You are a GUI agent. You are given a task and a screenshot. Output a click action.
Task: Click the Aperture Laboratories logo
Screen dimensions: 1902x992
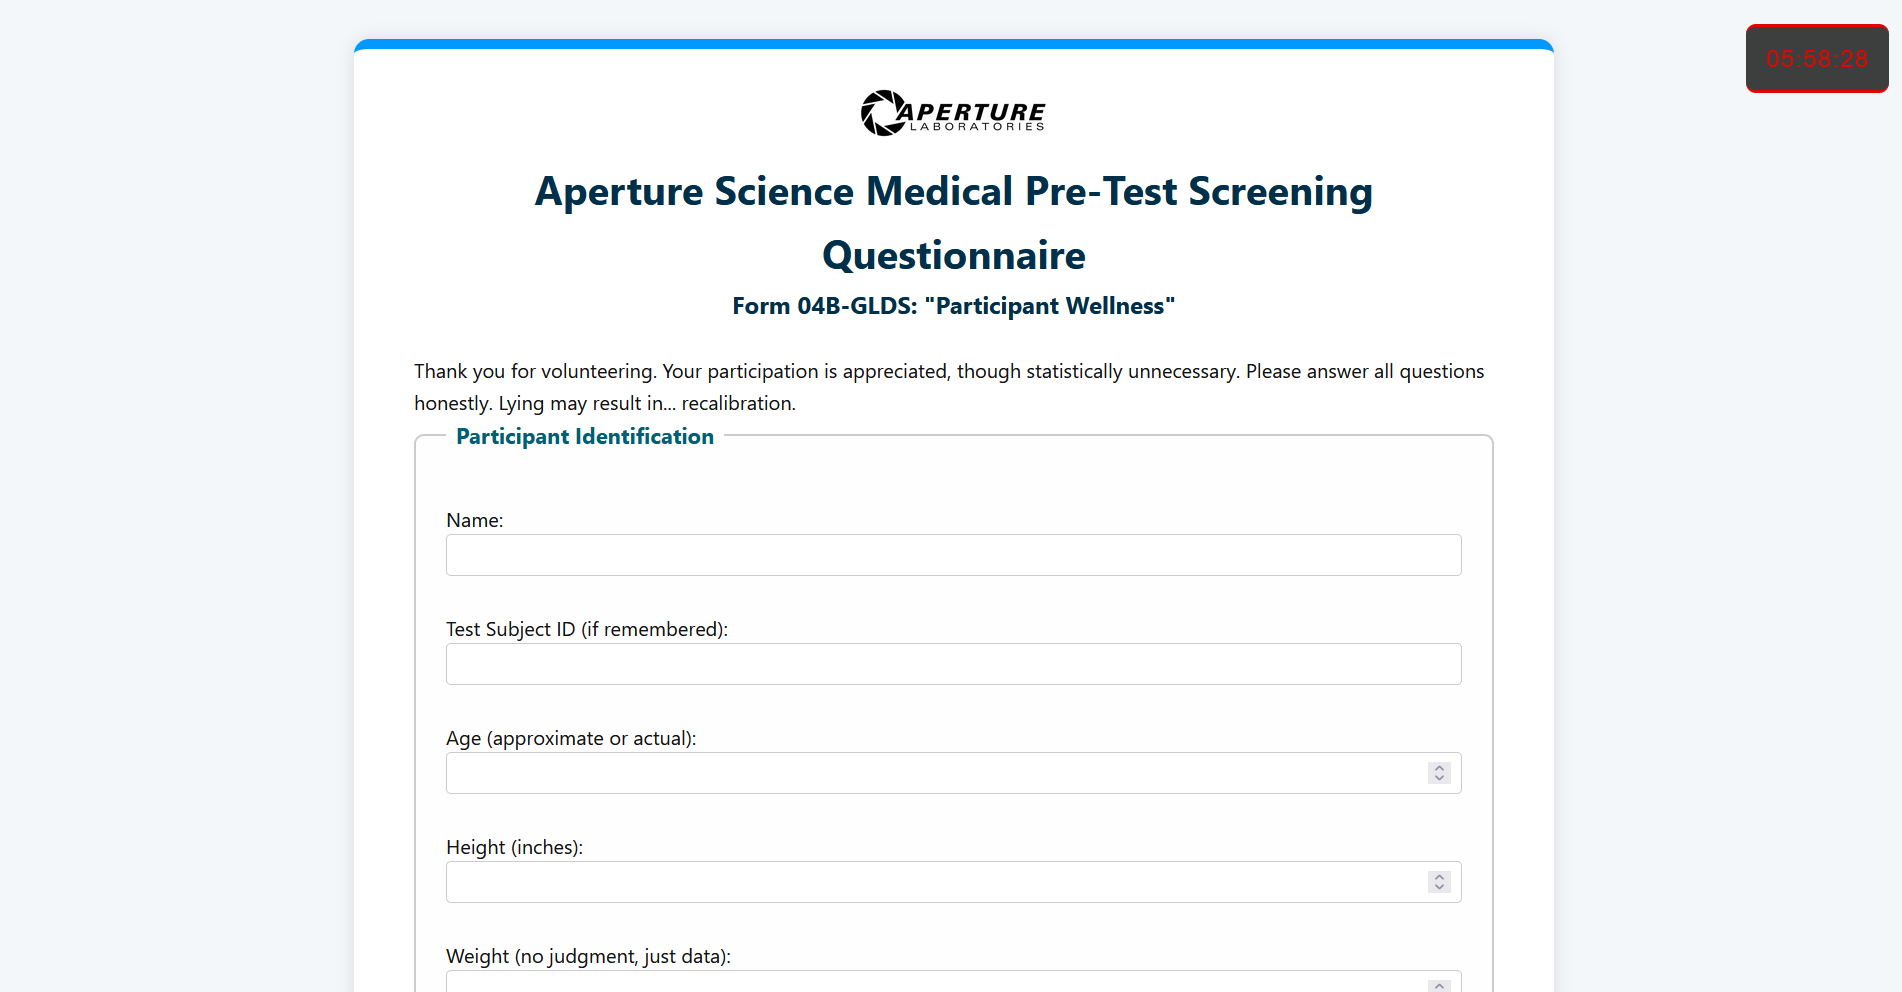pyautogui.click(x=952, y=113)
